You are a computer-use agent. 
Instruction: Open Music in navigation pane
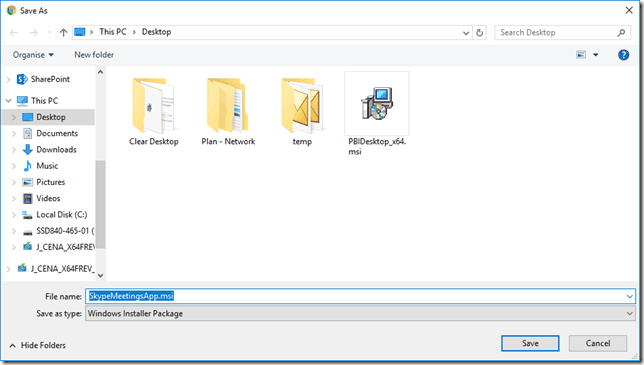(x=47, y=166)
